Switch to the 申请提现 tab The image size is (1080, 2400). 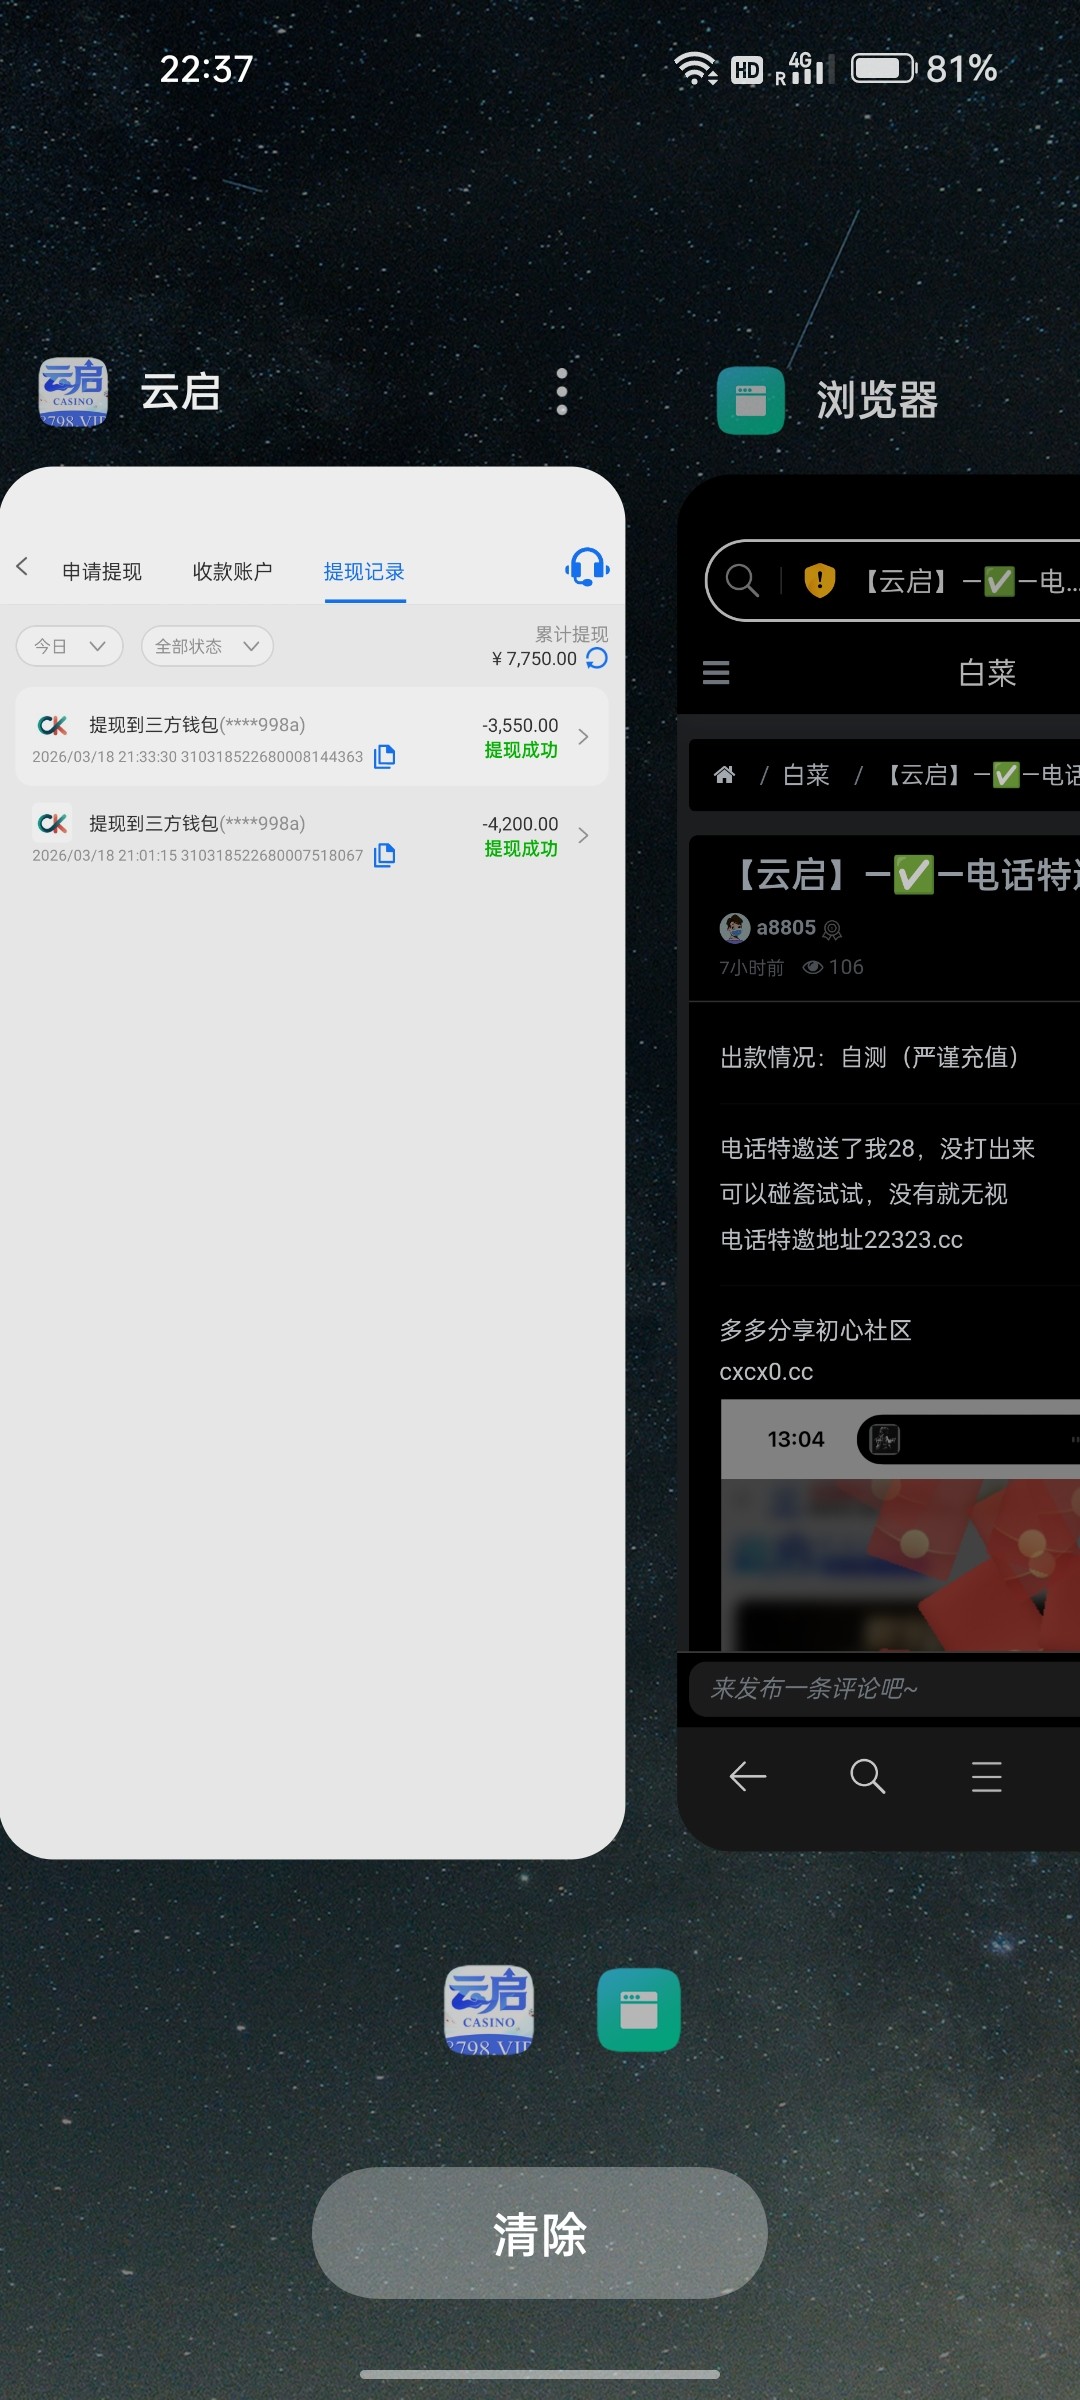pyautogui.click(x=102, y=572)
